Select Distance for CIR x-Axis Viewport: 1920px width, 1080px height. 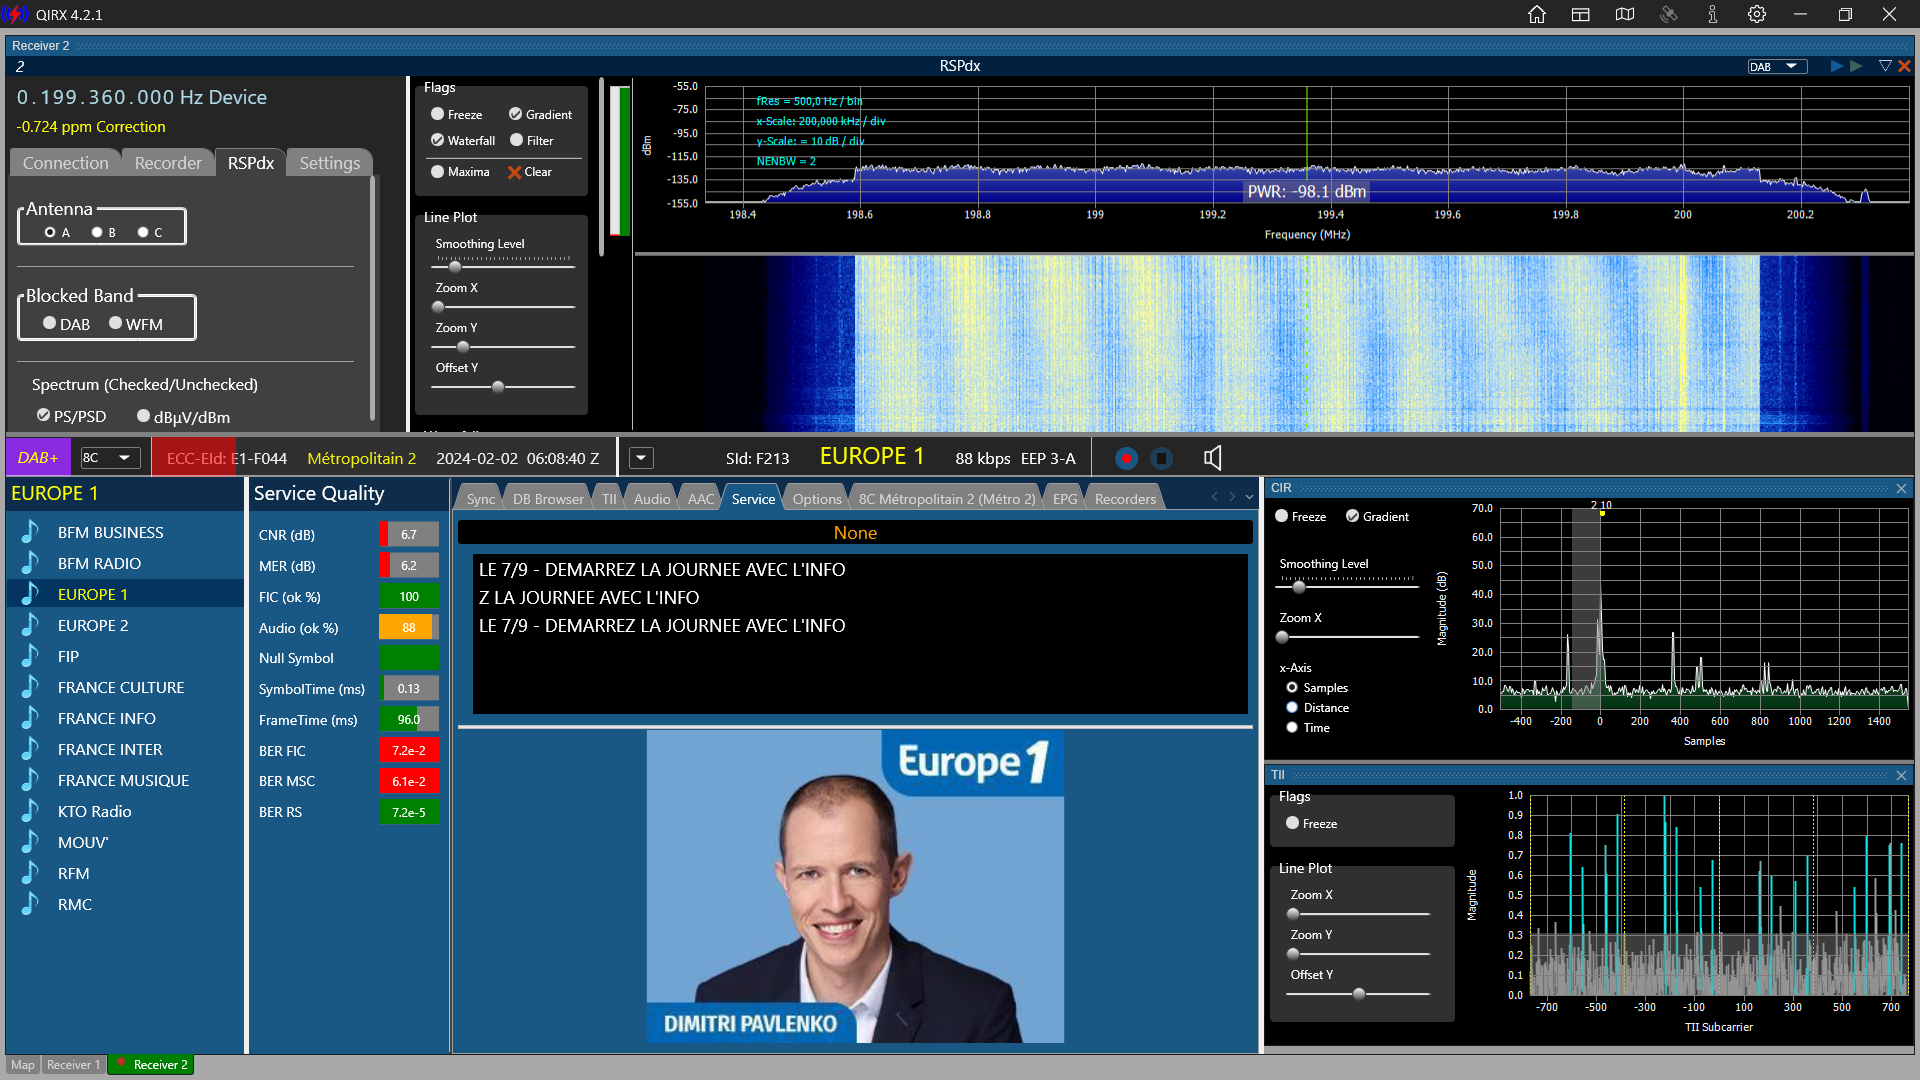1292,707
